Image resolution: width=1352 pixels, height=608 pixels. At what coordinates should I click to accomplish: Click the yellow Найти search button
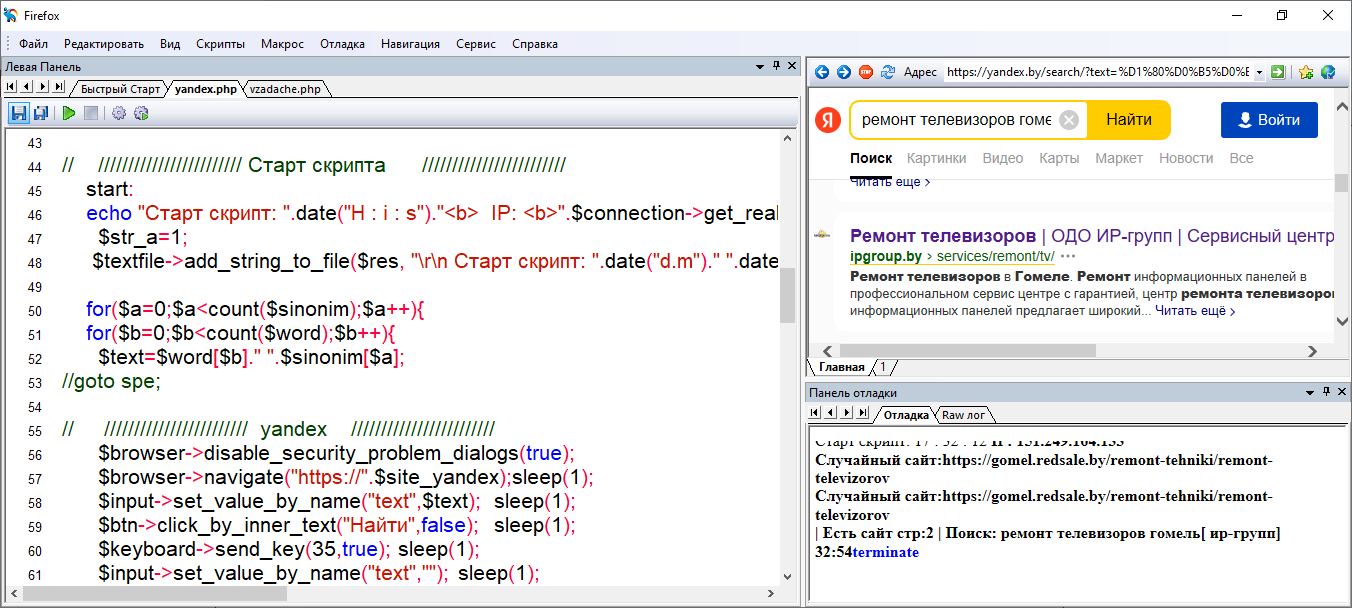1128,120
